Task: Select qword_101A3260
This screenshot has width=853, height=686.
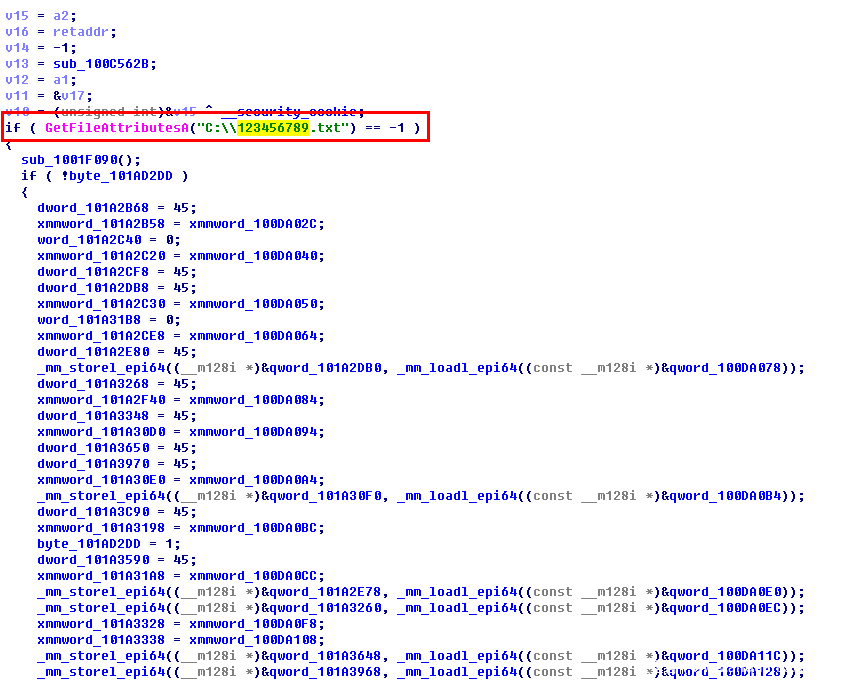Action: click(x=326, y=608)
